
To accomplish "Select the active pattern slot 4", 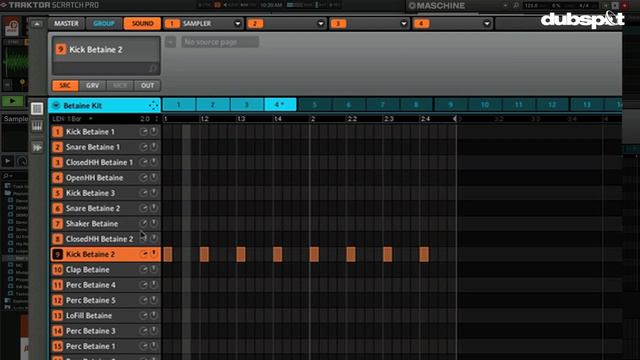I will (x=280, y=105).
